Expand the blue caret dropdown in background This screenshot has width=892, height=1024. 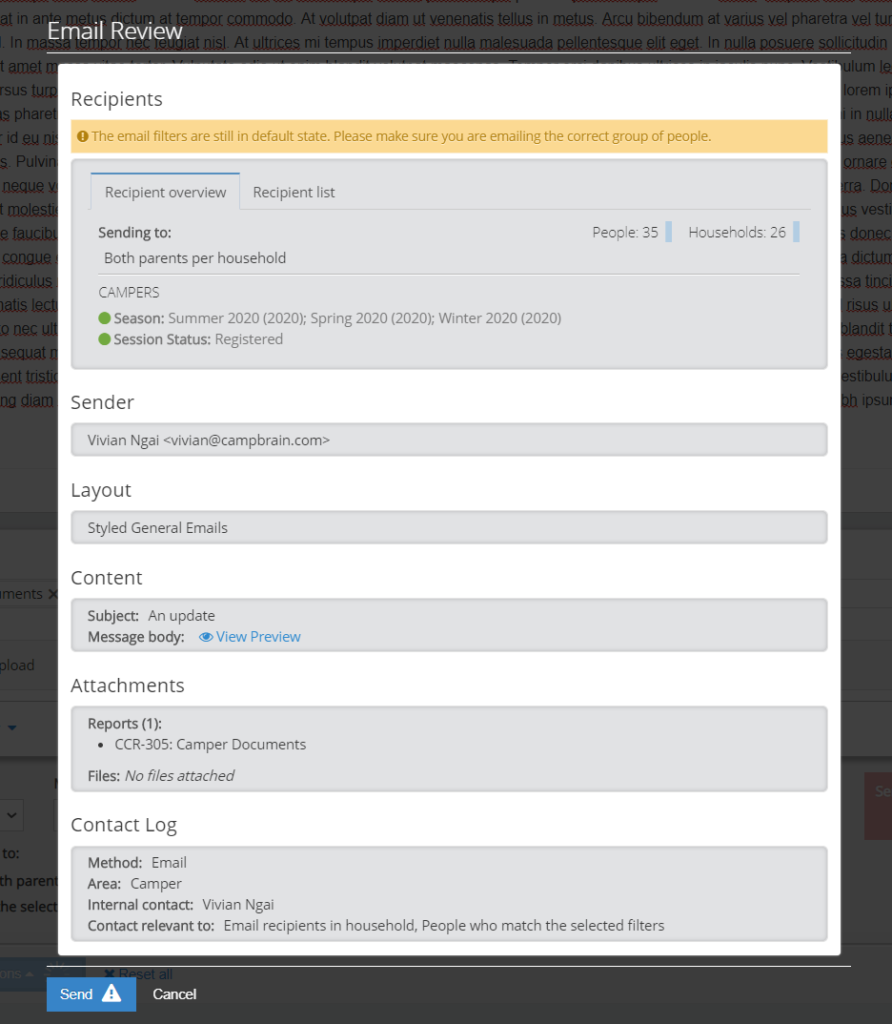12,728
